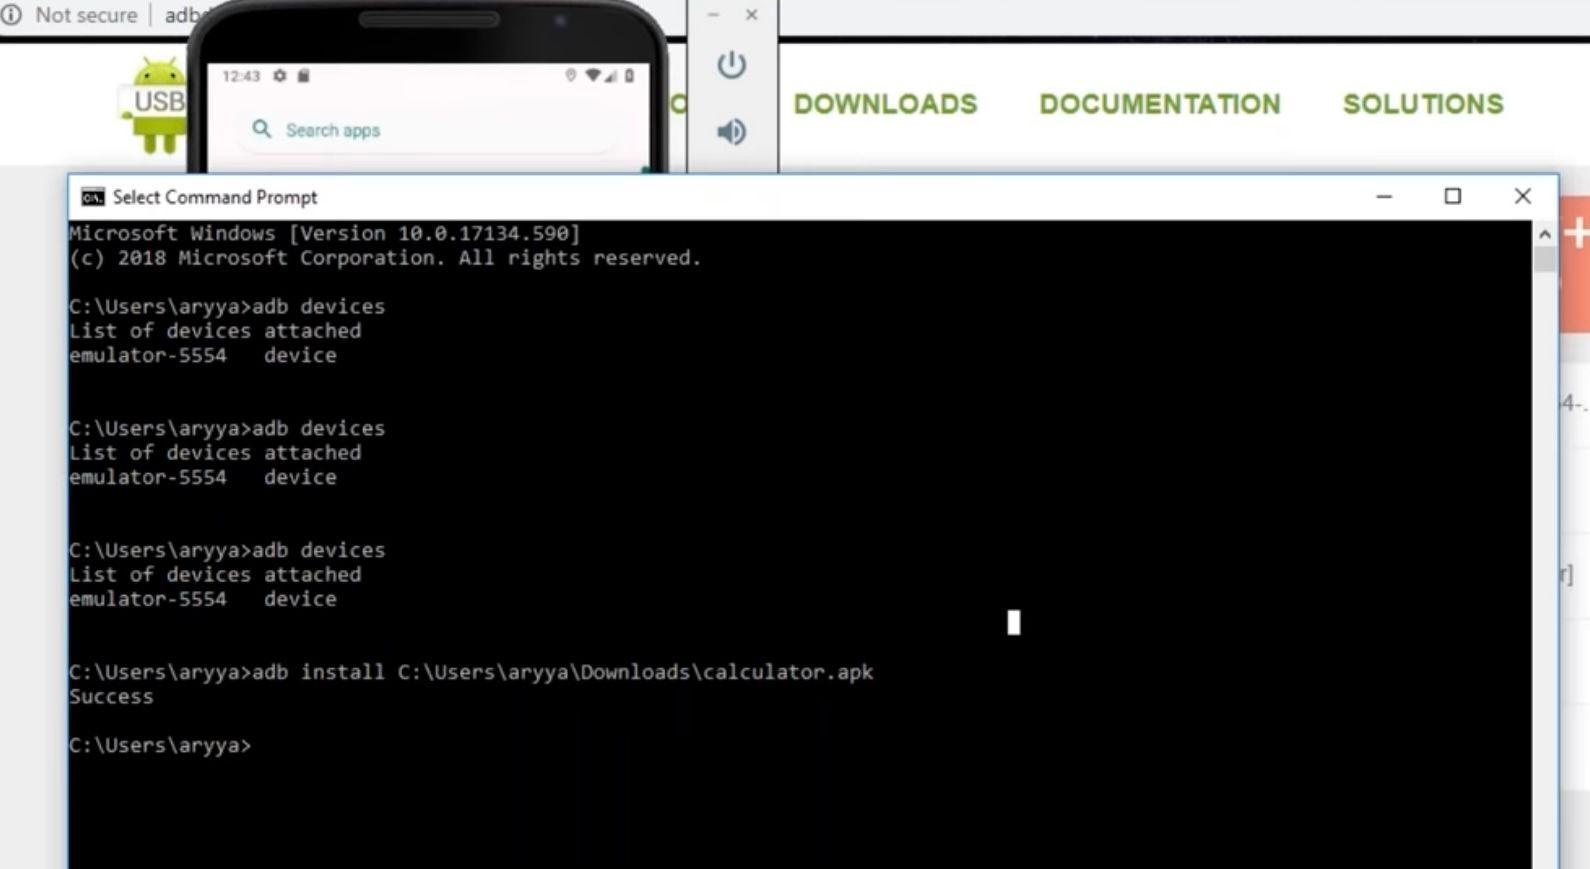Image resolution: width=1590 pixels, height=869 pixels.
Task: Open the DOCUMENTATION menu on the webpage
Action: (x=1160, y=104)
